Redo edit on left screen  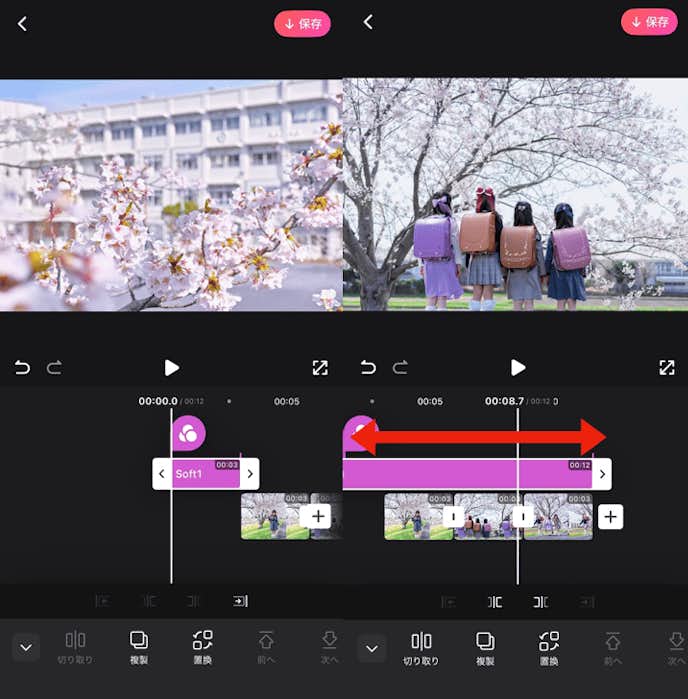(54, 368)
